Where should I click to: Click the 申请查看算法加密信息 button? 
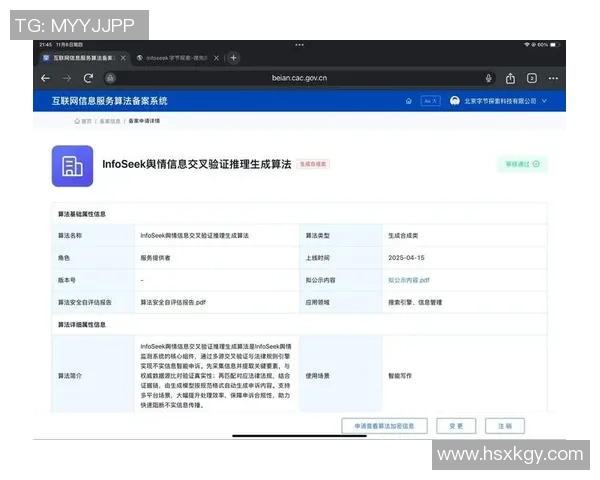click(384, 426)
